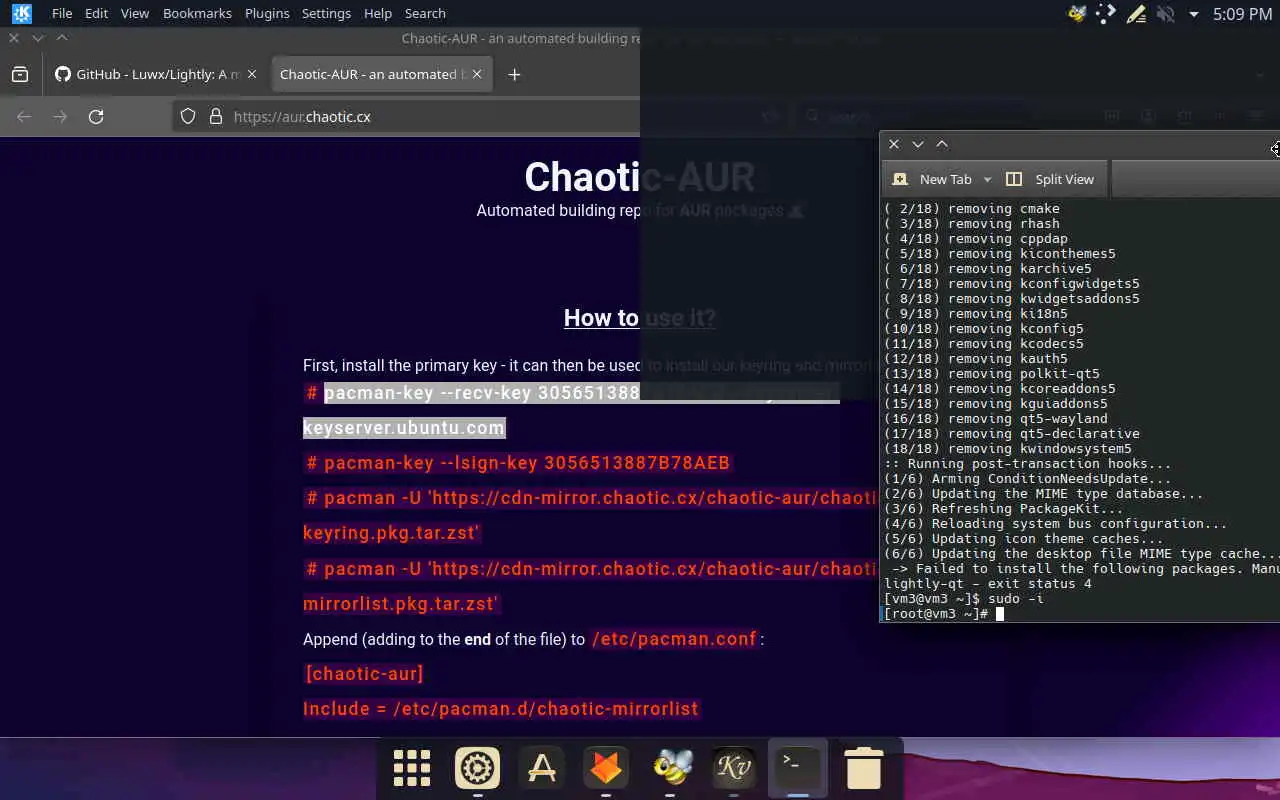Click the pencil notes tray icon
The height and width of the screenshot is (800, 1280).
point(1136,14)
